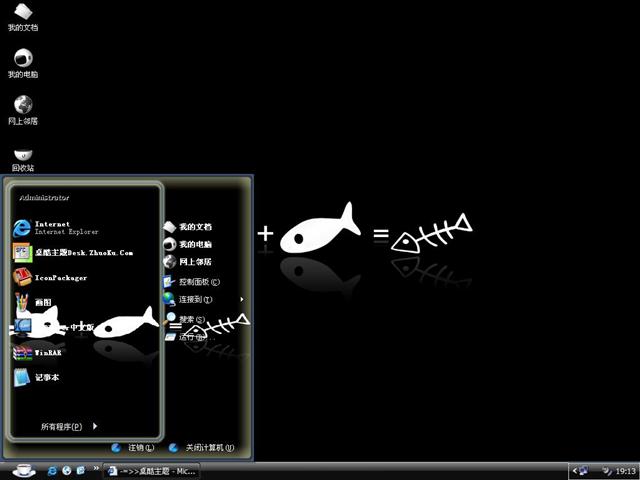Click the system tray clock showing 19:13
The image size is (640, 480).
[x=625, y=470]
